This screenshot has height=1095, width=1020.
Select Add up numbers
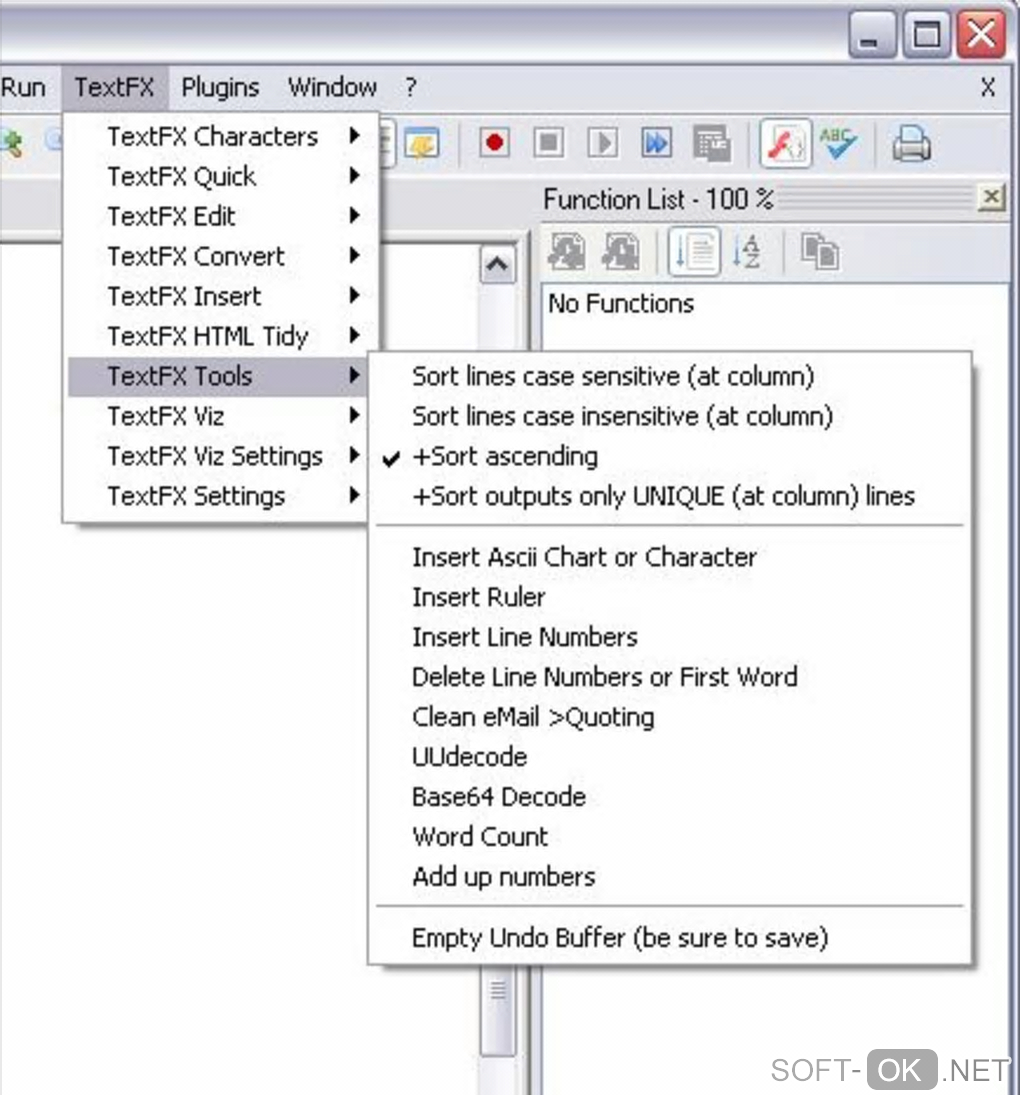(670, 876)
